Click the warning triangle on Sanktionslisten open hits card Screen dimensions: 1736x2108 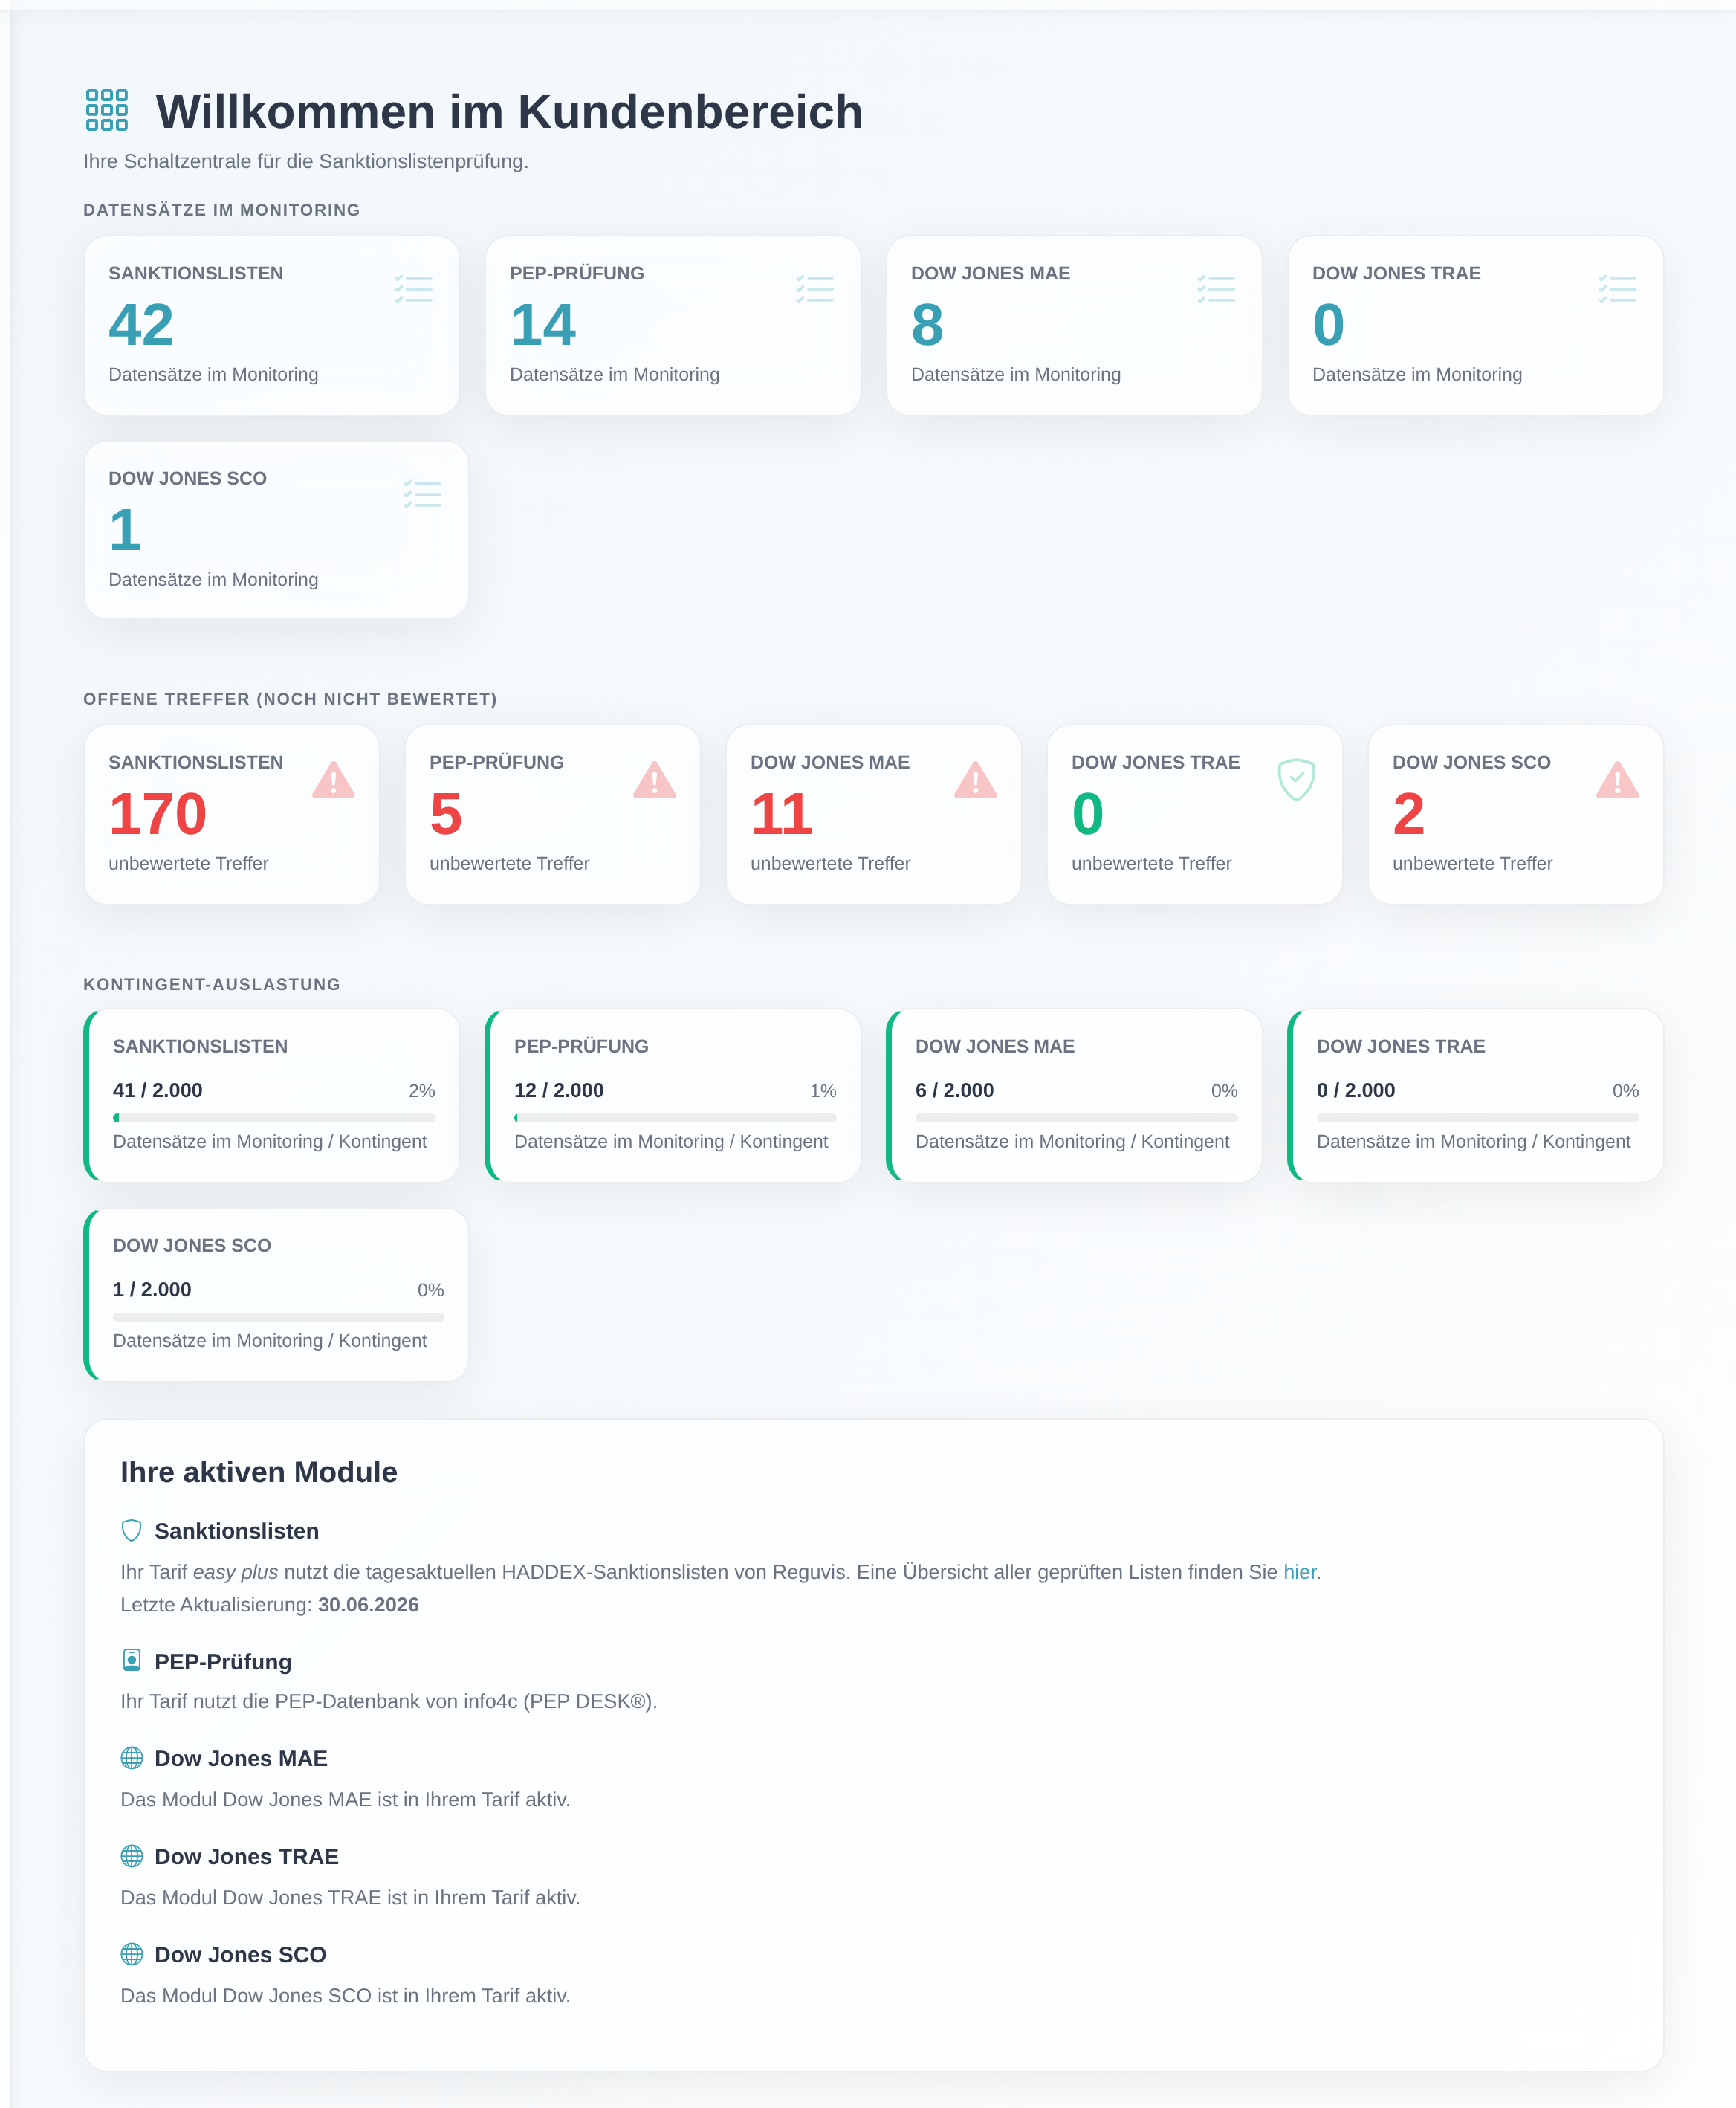coord(333,780)
